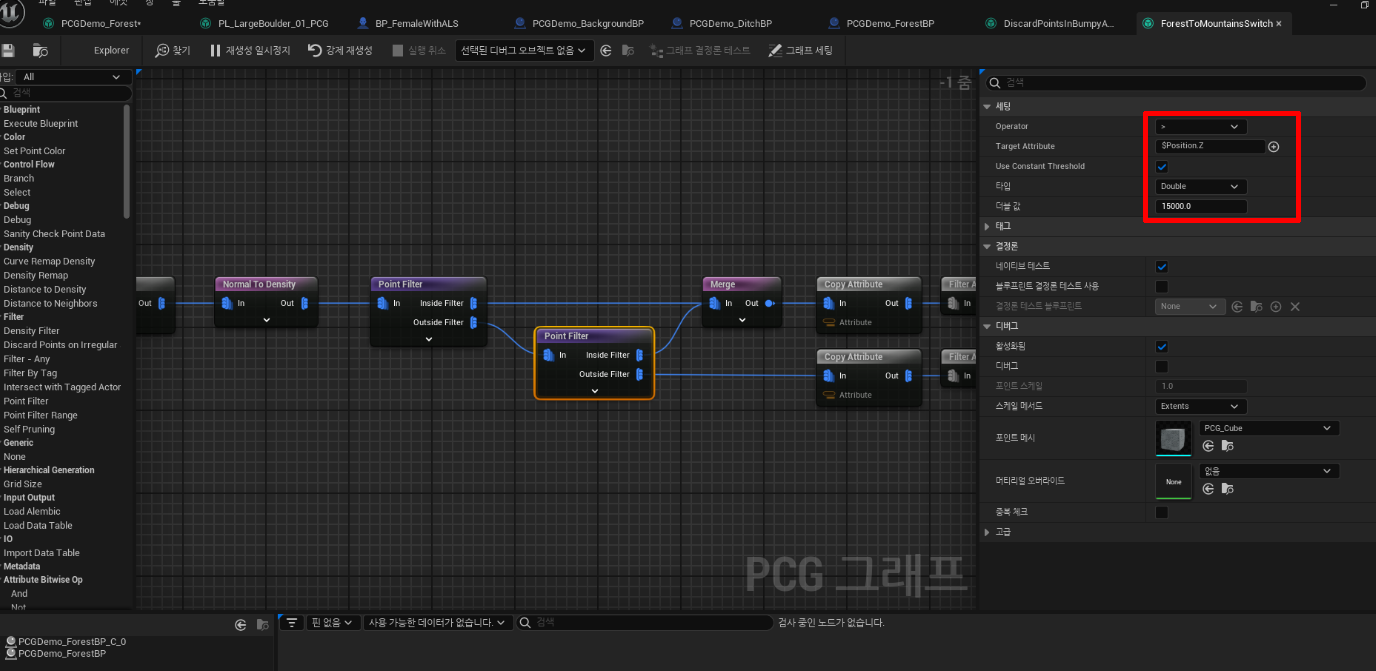Viewport: 1376px width, 671px height.
Task: Switch to PCGDemo_DitchBP tab
Action: (730, 23)
